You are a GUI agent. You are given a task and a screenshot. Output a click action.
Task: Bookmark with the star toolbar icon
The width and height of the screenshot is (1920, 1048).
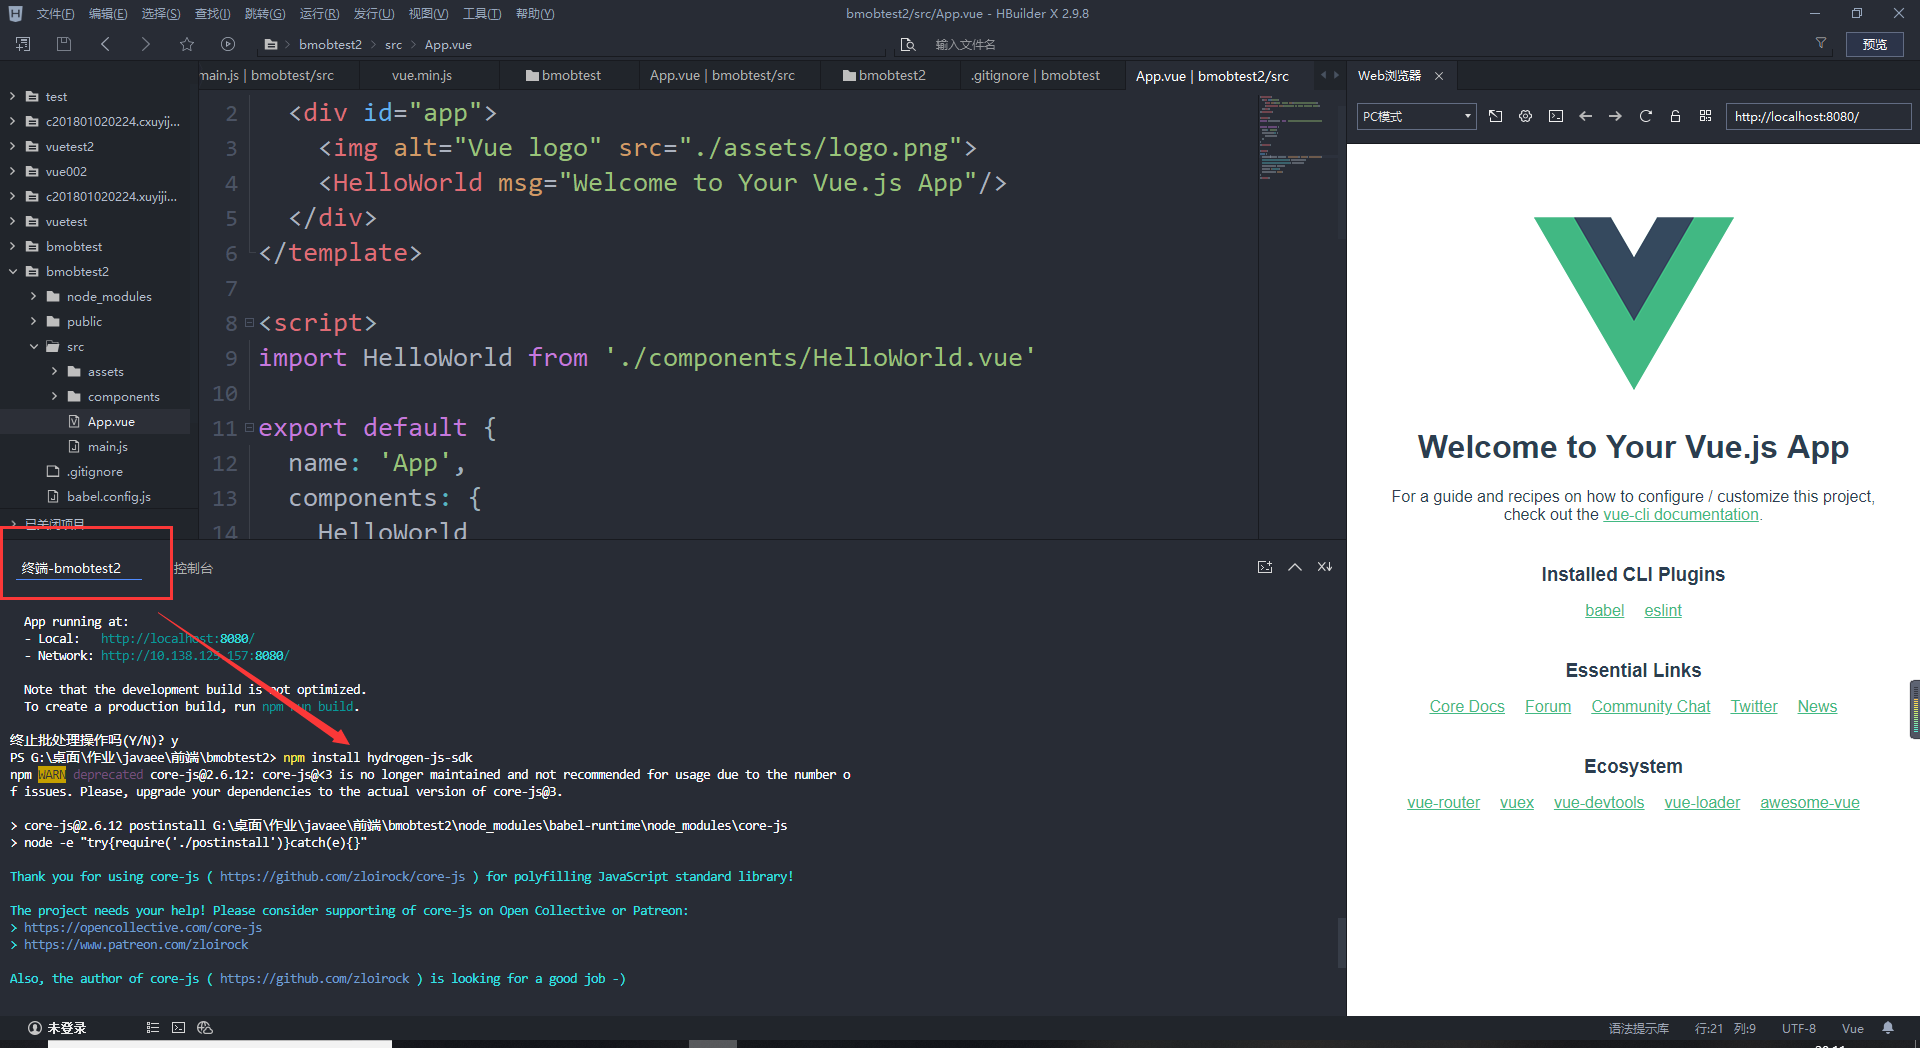187,44
